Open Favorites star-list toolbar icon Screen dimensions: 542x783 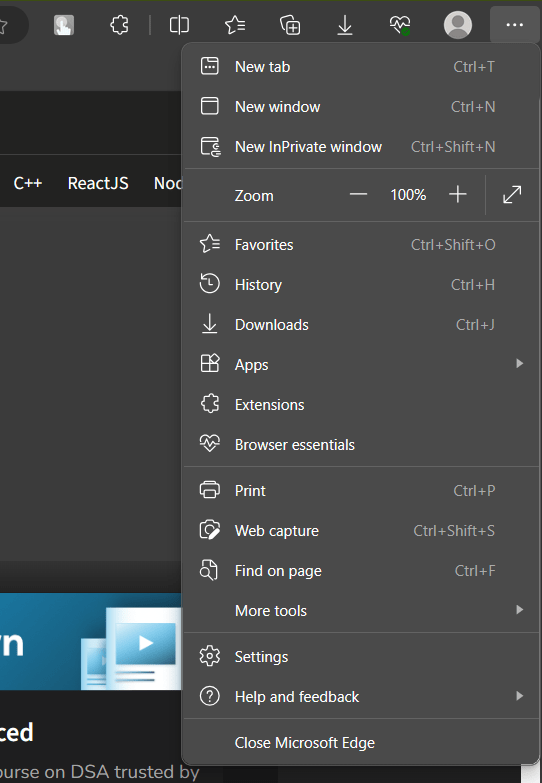click(x=235, y=25)
